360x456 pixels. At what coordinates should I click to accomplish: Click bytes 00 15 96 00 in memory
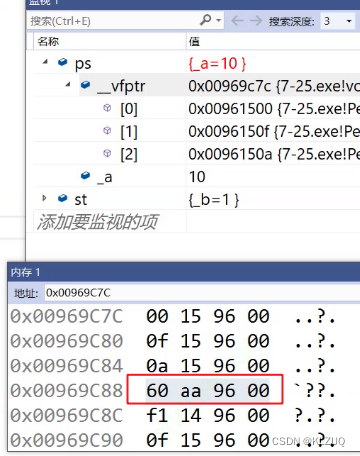coord(208,316)
